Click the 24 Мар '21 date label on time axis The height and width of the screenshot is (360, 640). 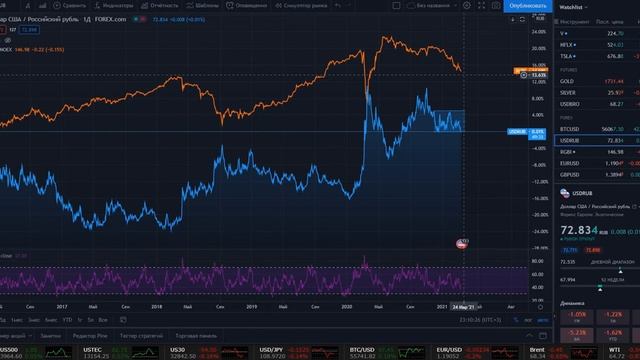[x=463, y=307]
